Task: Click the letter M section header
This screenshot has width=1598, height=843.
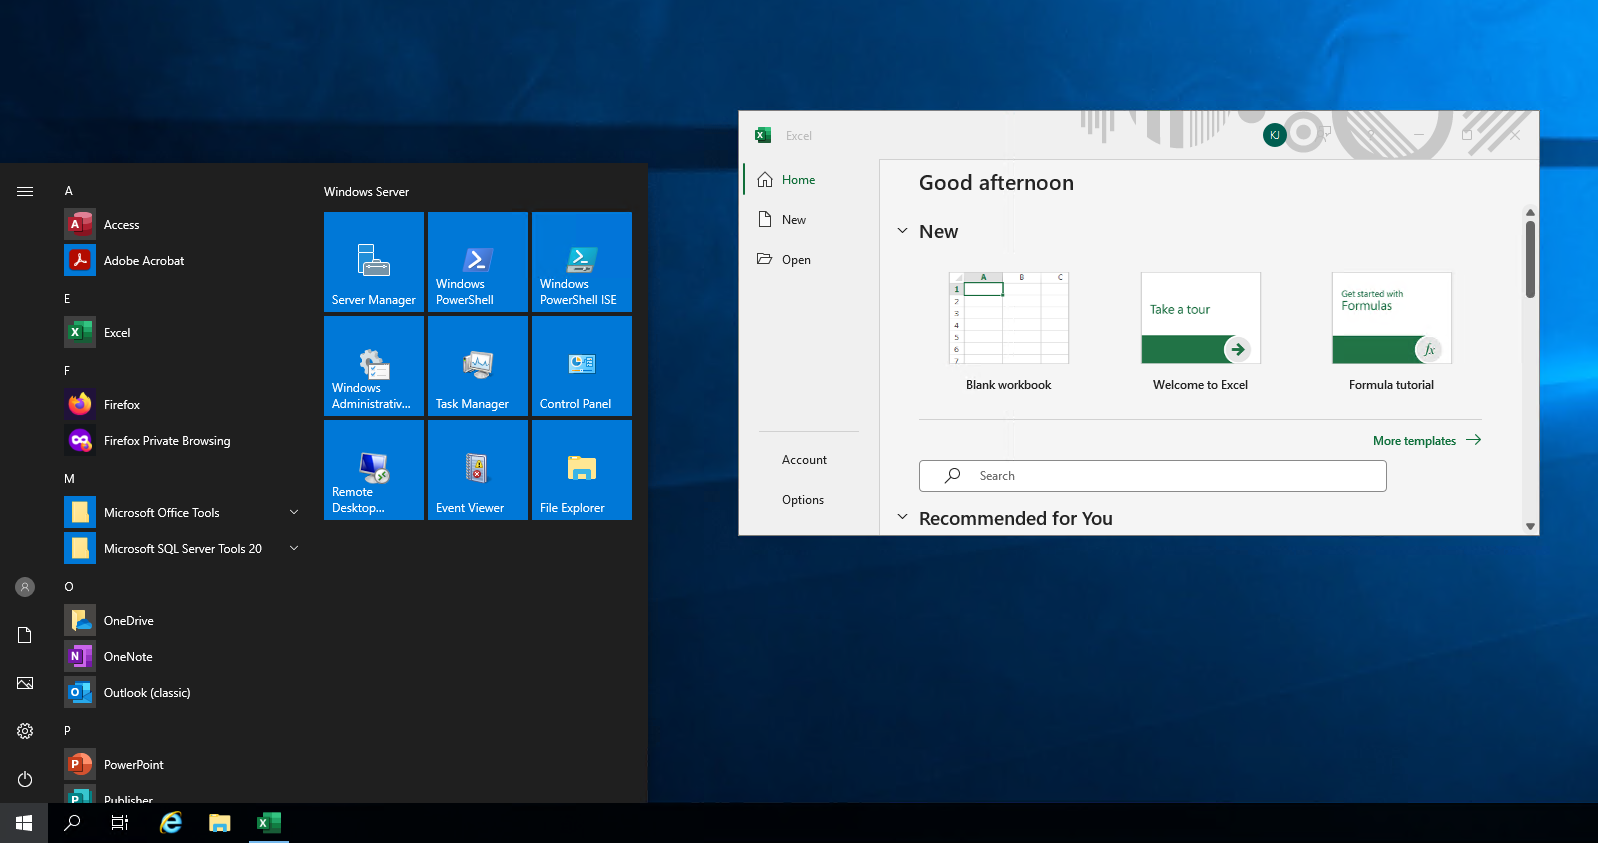Action: [x=69, y=479]
